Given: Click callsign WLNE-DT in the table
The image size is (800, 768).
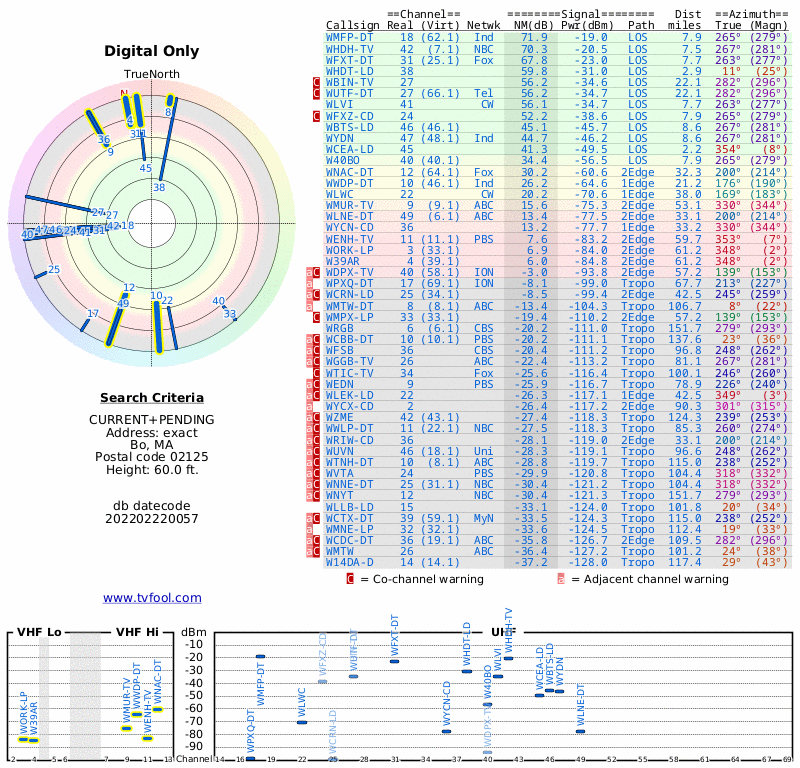Looking at the screenshot, I should click(x=349, y=216).
